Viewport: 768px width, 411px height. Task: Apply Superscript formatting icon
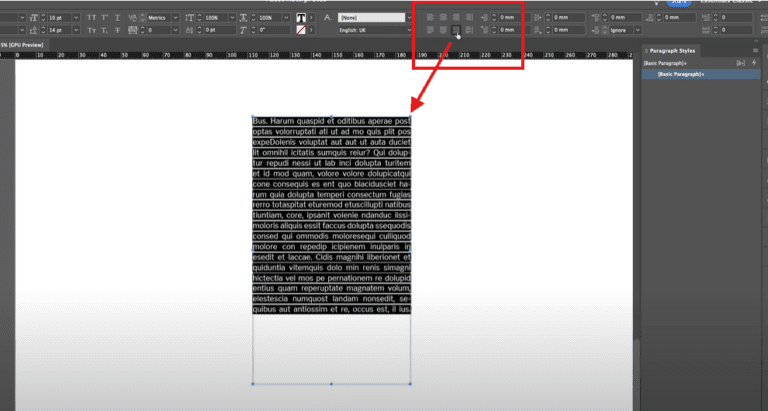[x=105, y=18]
